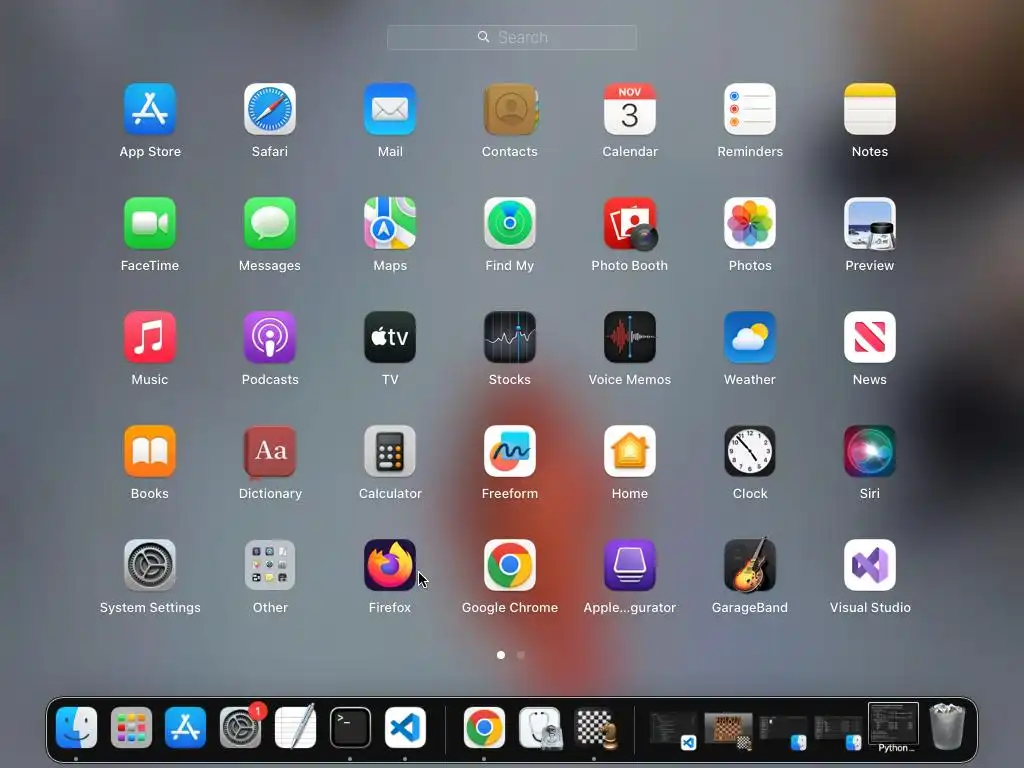1024x768 pixels.
Task: Open Finder in the Dock
Action: click(x=76, y=727)
